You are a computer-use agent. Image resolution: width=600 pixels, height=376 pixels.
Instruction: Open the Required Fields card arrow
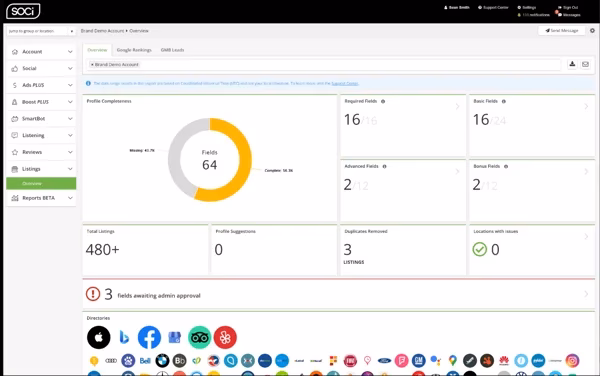coord(457,107)
